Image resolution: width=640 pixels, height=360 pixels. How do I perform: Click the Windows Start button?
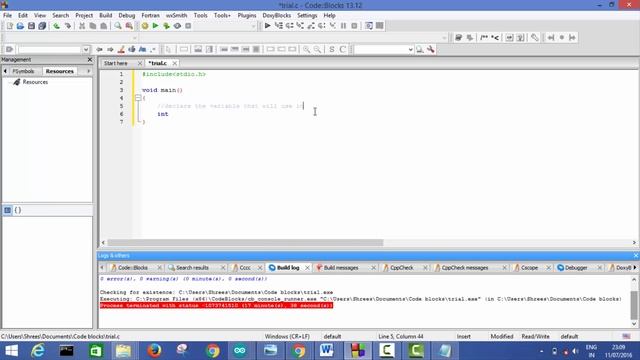coord(11,351)
